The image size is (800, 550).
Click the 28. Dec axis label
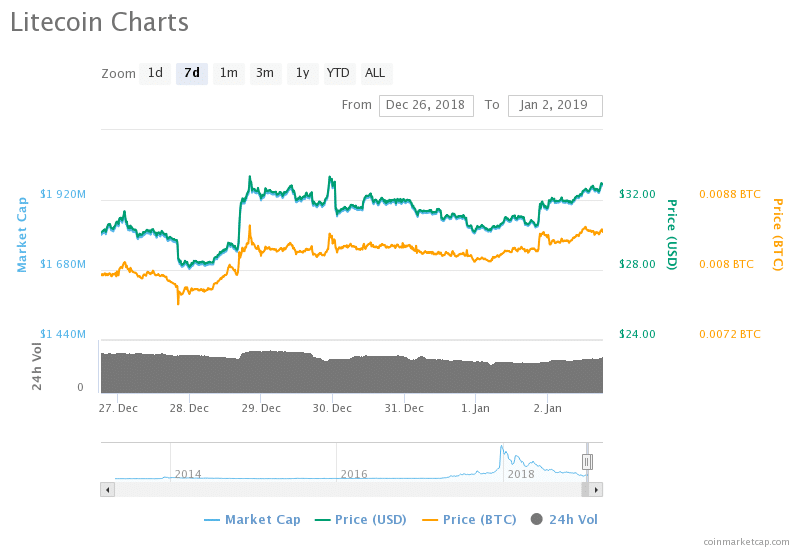(x=189, y=408)
